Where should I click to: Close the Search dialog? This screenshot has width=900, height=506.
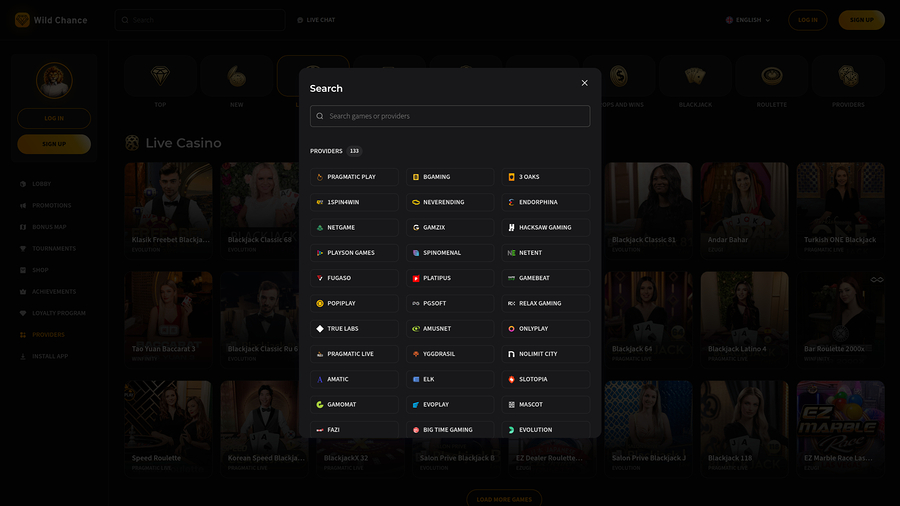click(x=584, y=83)
